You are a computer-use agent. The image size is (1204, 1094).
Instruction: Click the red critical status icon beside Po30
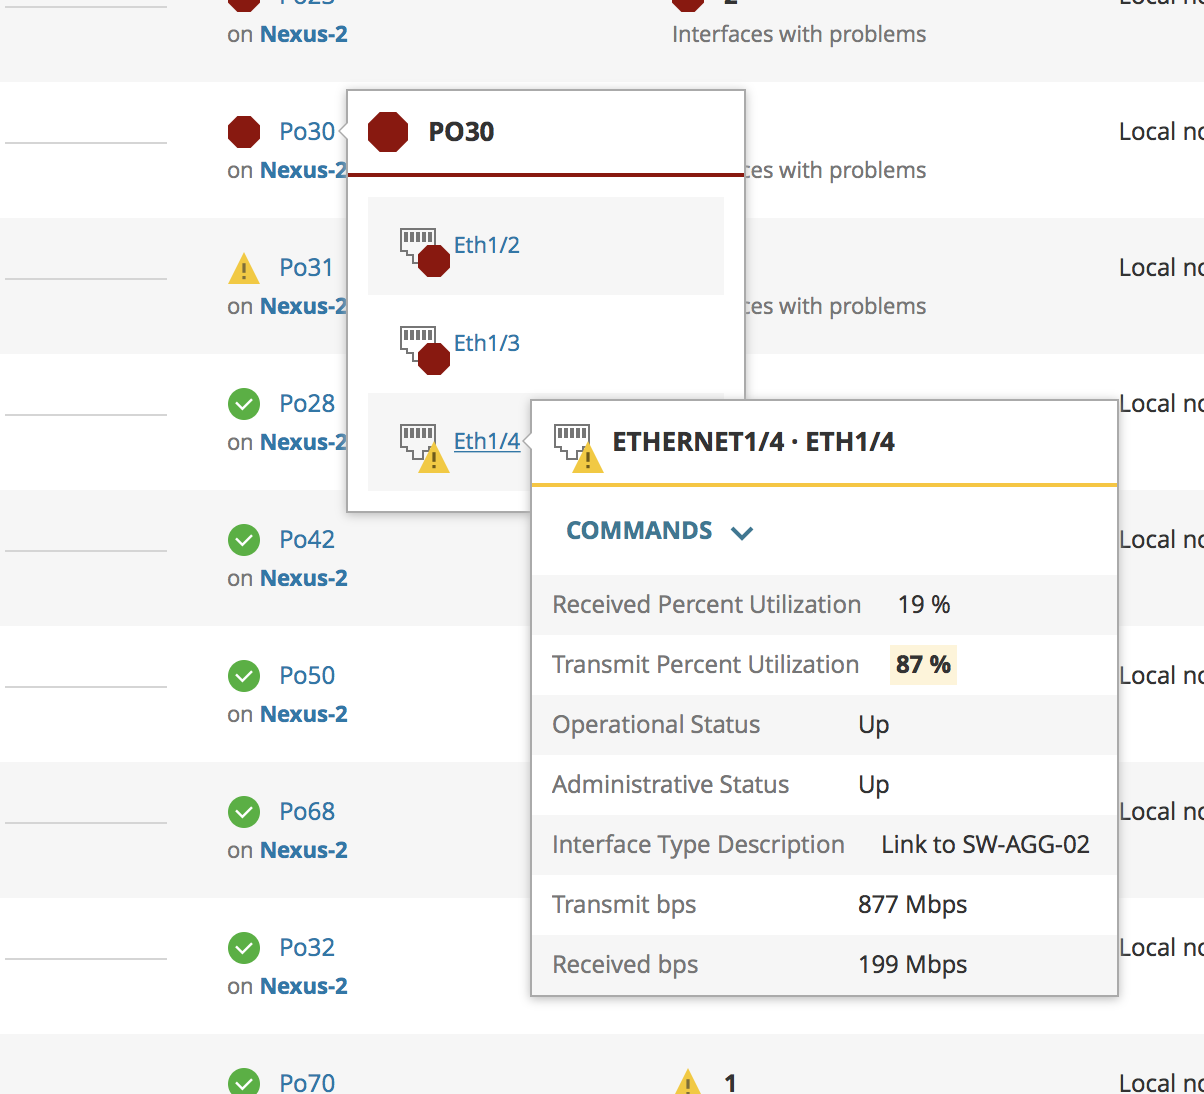click(x=244, y=132)
